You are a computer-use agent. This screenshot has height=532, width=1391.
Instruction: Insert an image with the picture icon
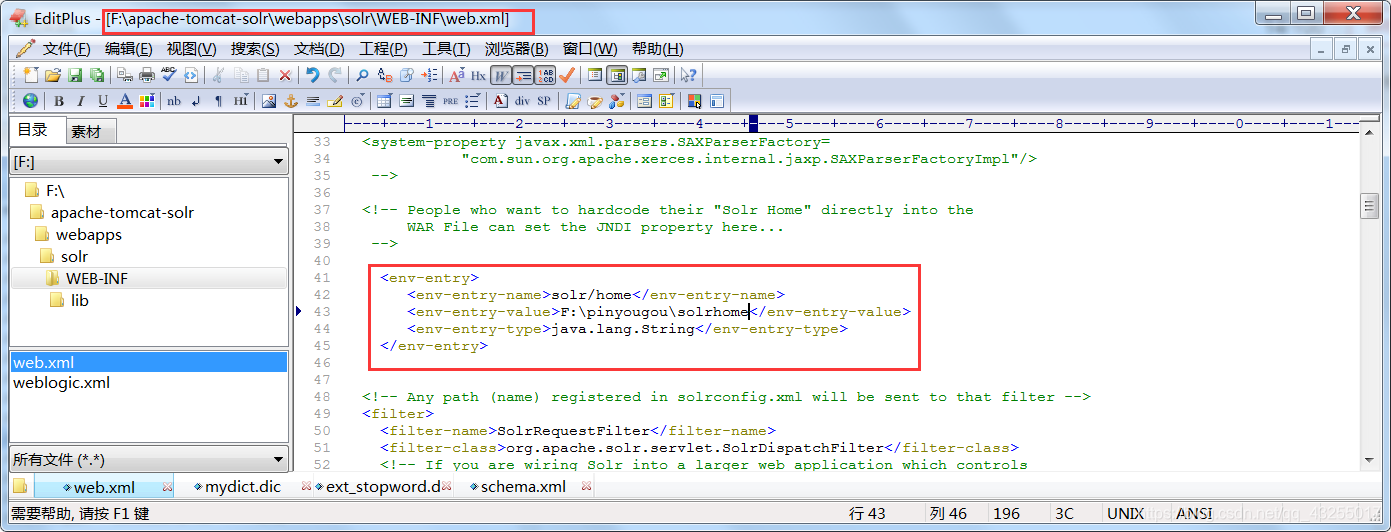pos(269,101)
